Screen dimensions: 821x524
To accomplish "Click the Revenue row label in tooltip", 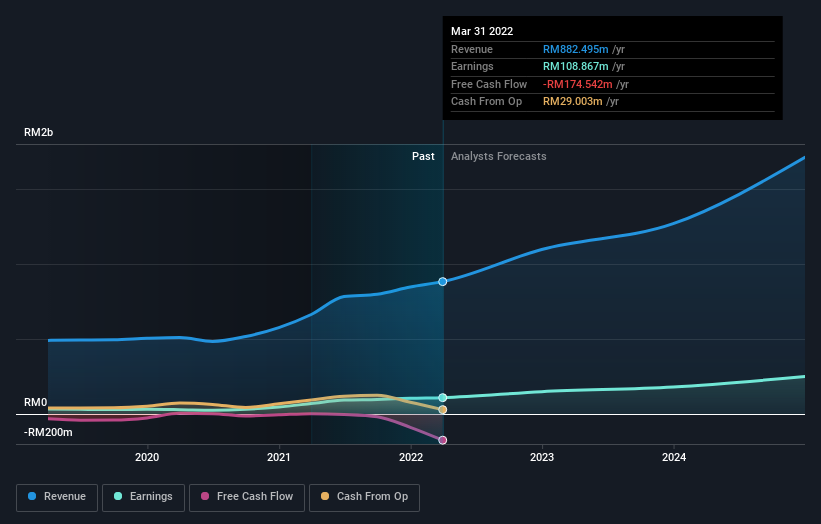I will point(472,49).
